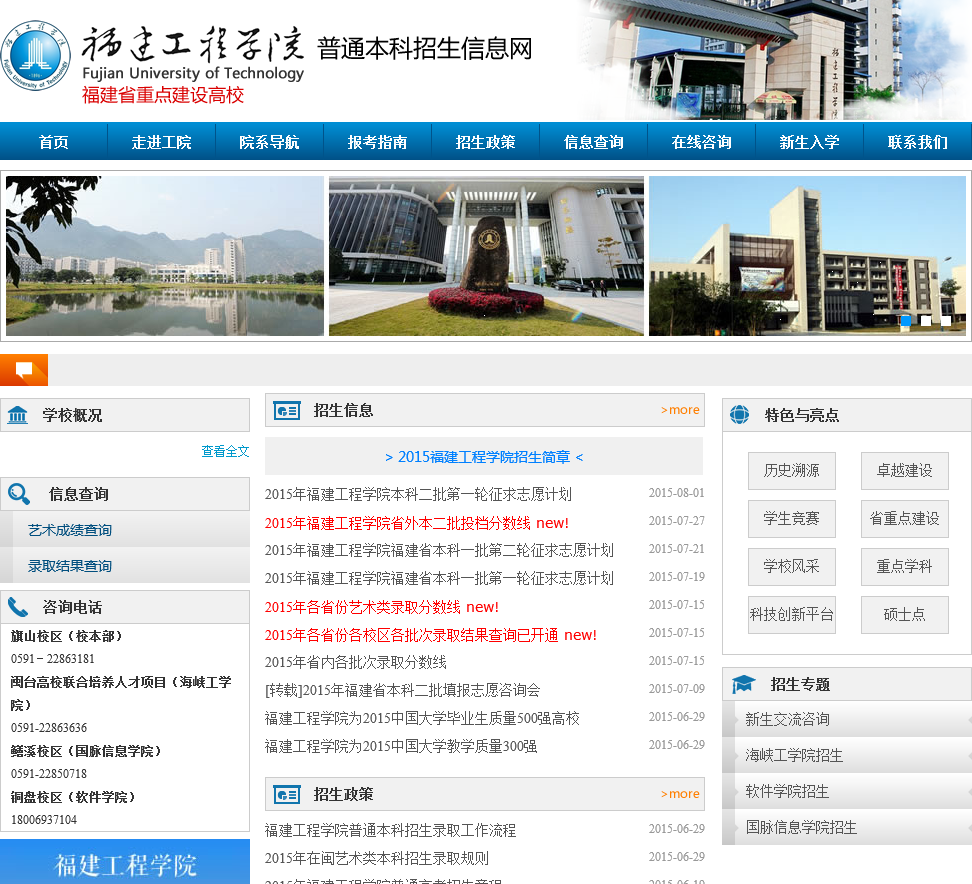Click the news icon beside 招生政策

pyautogui.click(x=287, y=794)
